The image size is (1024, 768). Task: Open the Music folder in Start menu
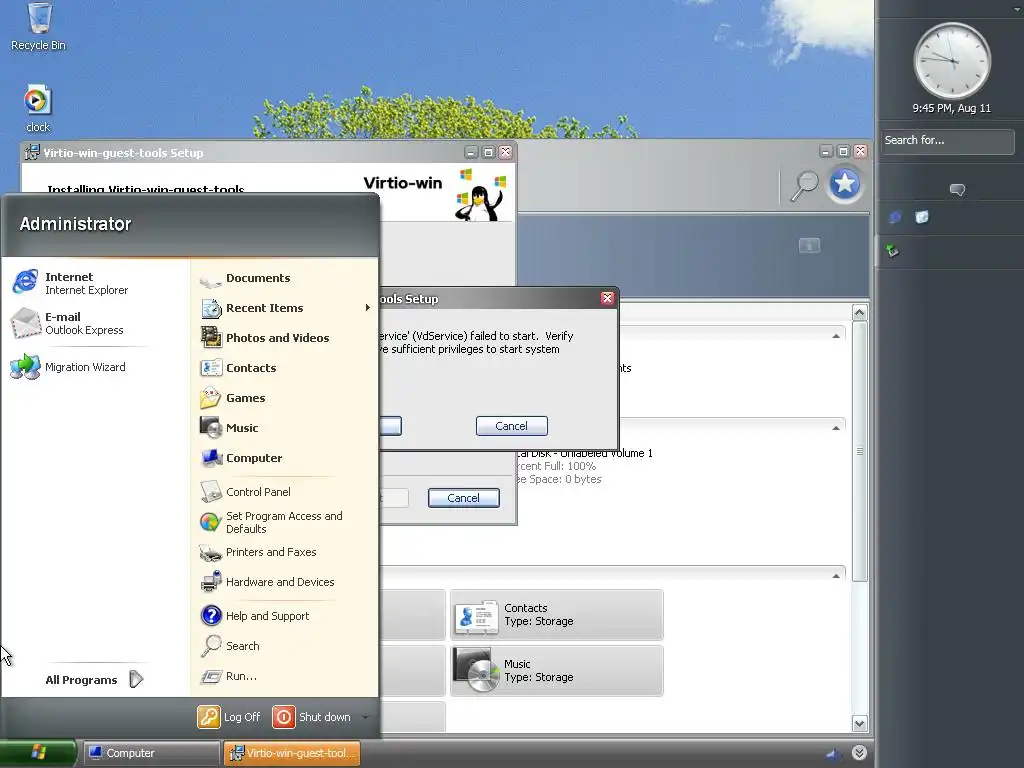(x=229, y=428)
